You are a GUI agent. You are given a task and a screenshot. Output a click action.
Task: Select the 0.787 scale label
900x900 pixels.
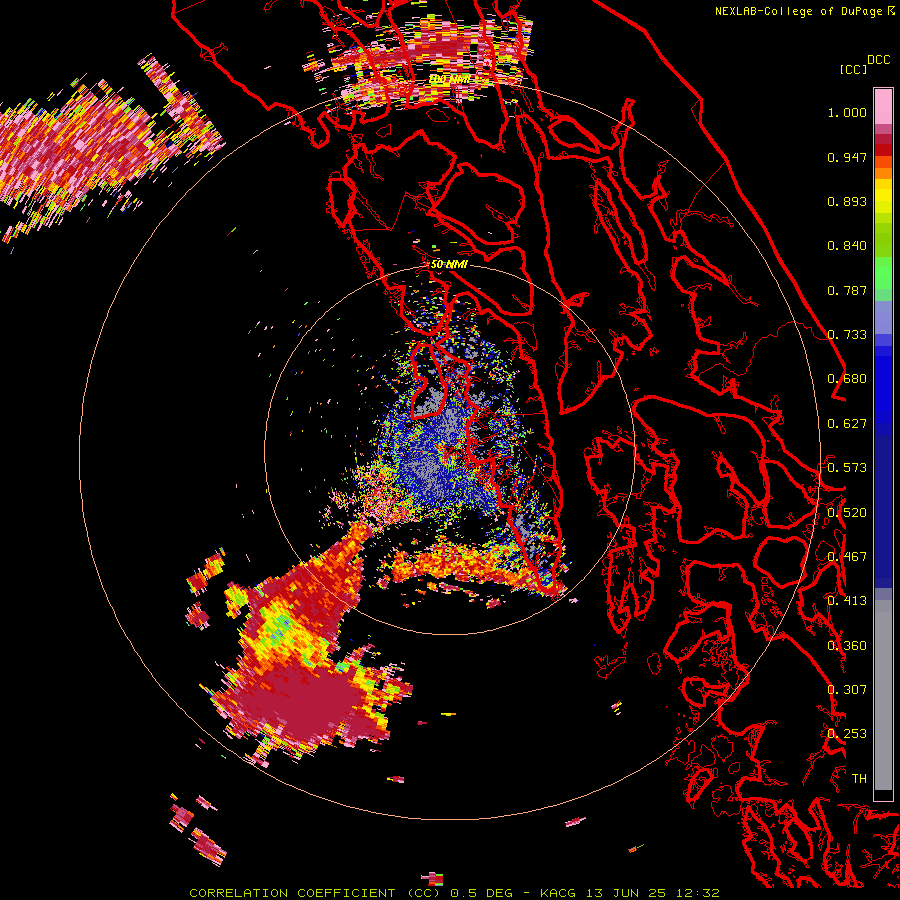click(x=847, y=290)
